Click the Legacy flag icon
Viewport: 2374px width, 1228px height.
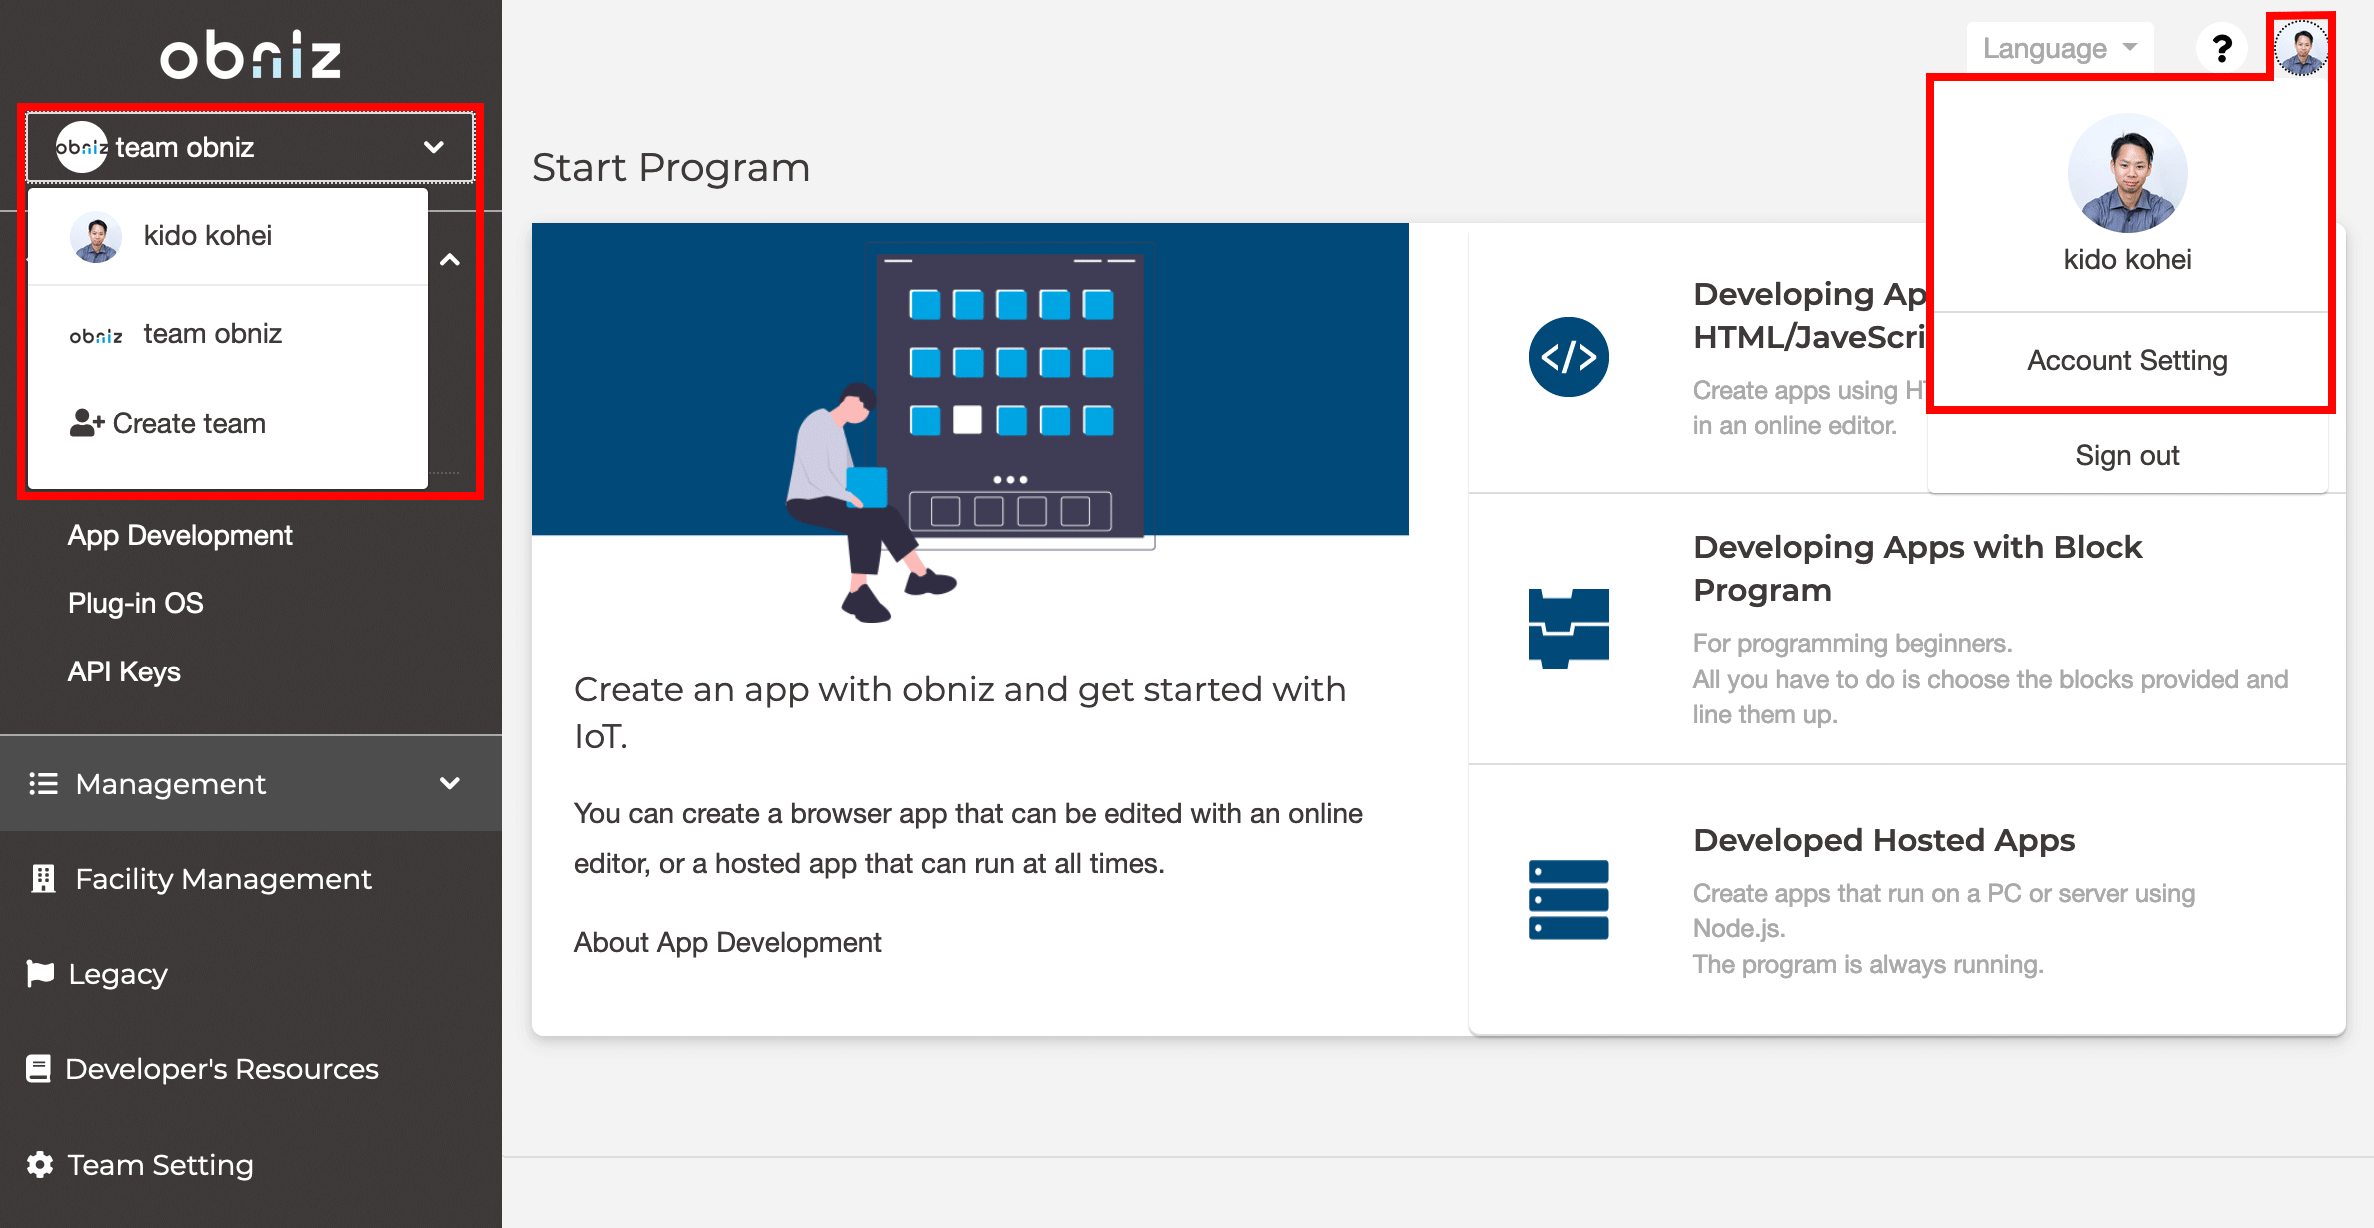point(41,973)
